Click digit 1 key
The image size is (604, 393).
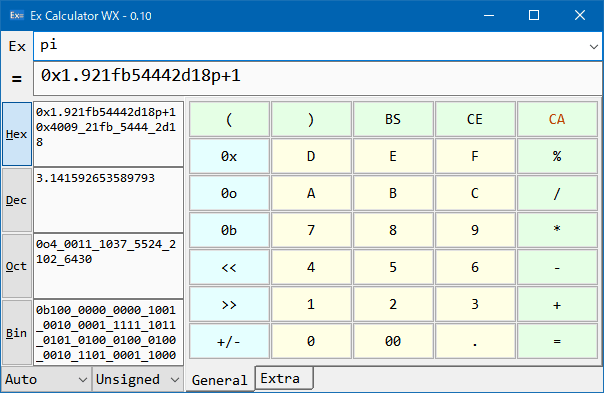[x=311, y=304]
